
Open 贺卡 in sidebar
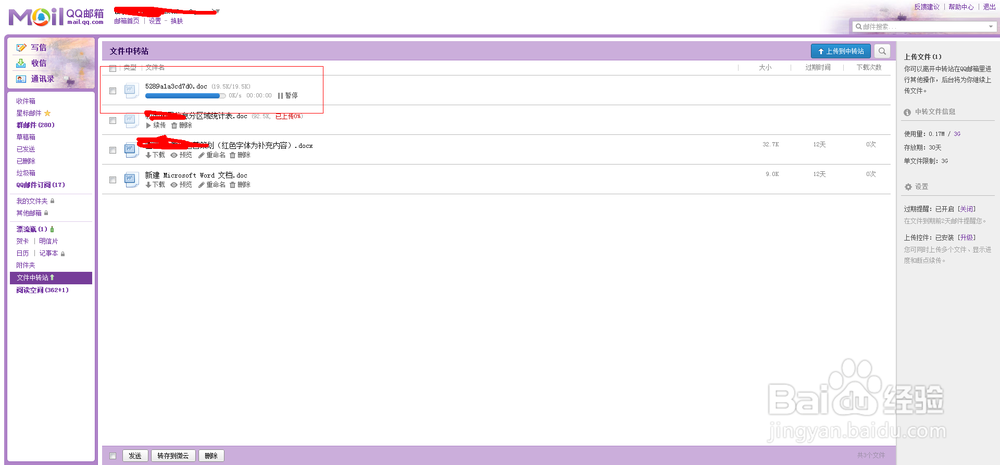(x=22, y=241)
